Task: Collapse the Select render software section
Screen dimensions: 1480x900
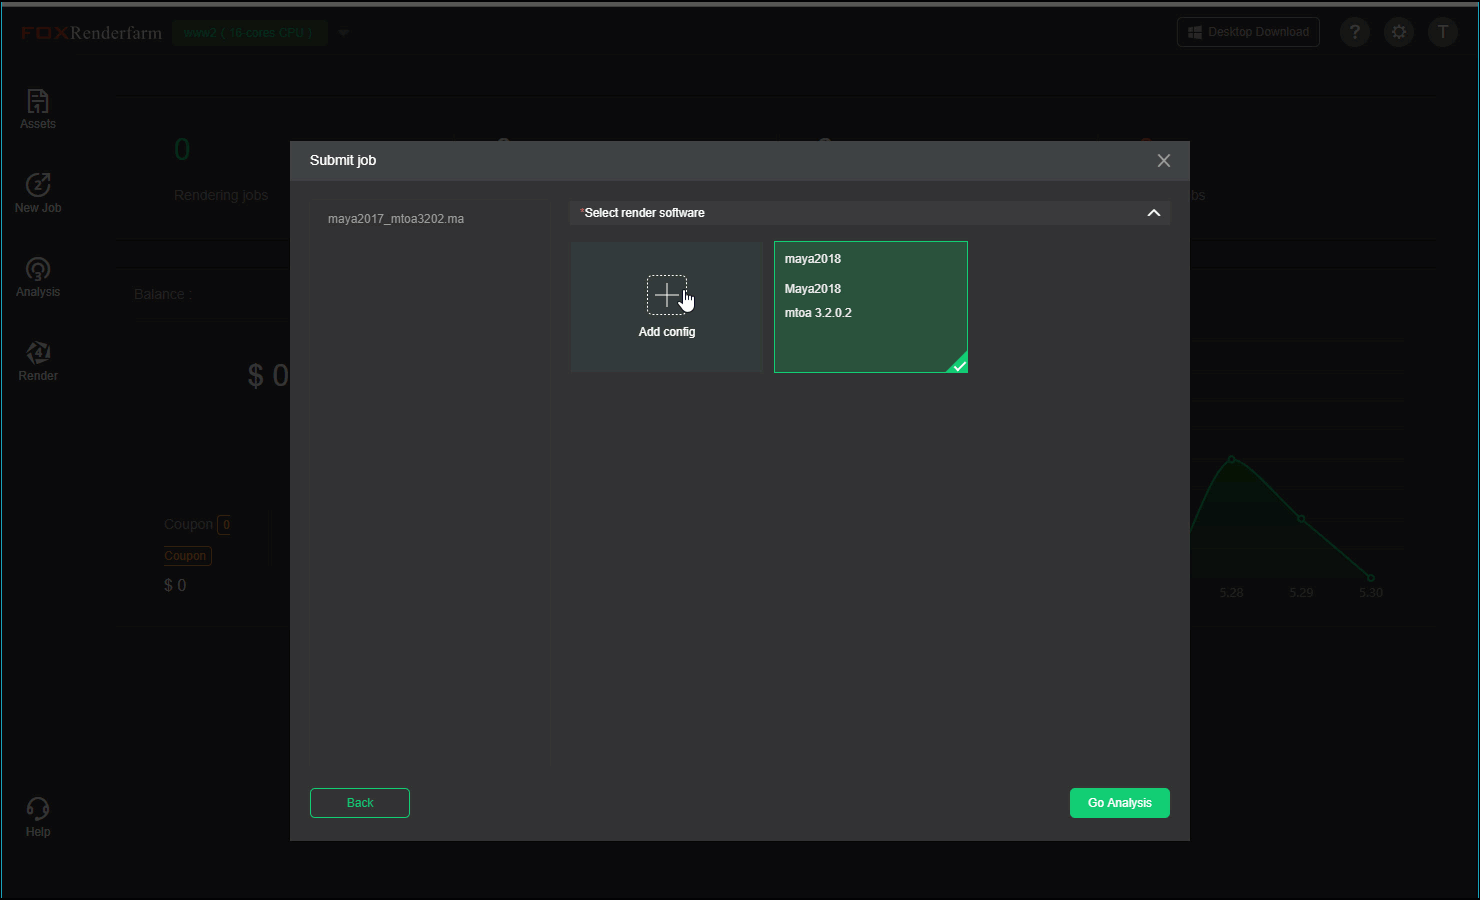Action: coord(1153,213)
